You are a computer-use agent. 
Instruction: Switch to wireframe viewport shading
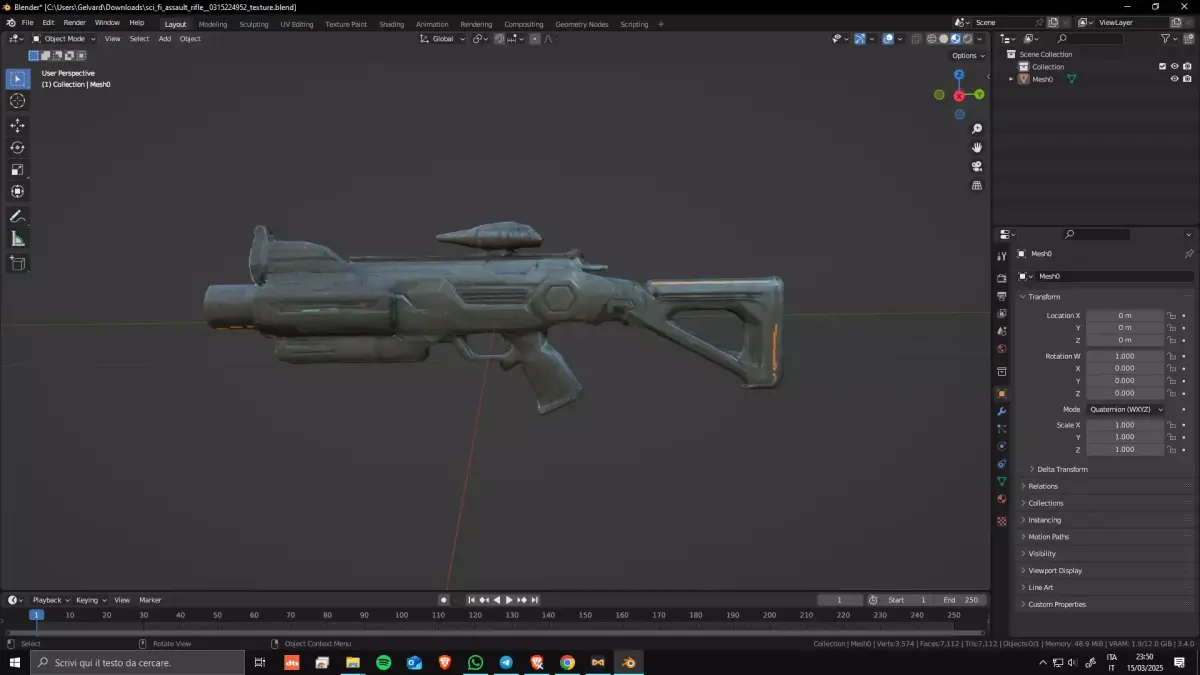pos(931,39)
